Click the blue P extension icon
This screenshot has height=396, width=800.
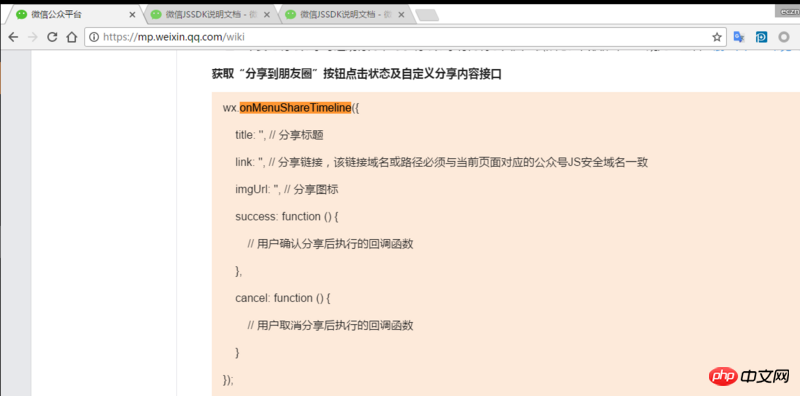point(762,37)
